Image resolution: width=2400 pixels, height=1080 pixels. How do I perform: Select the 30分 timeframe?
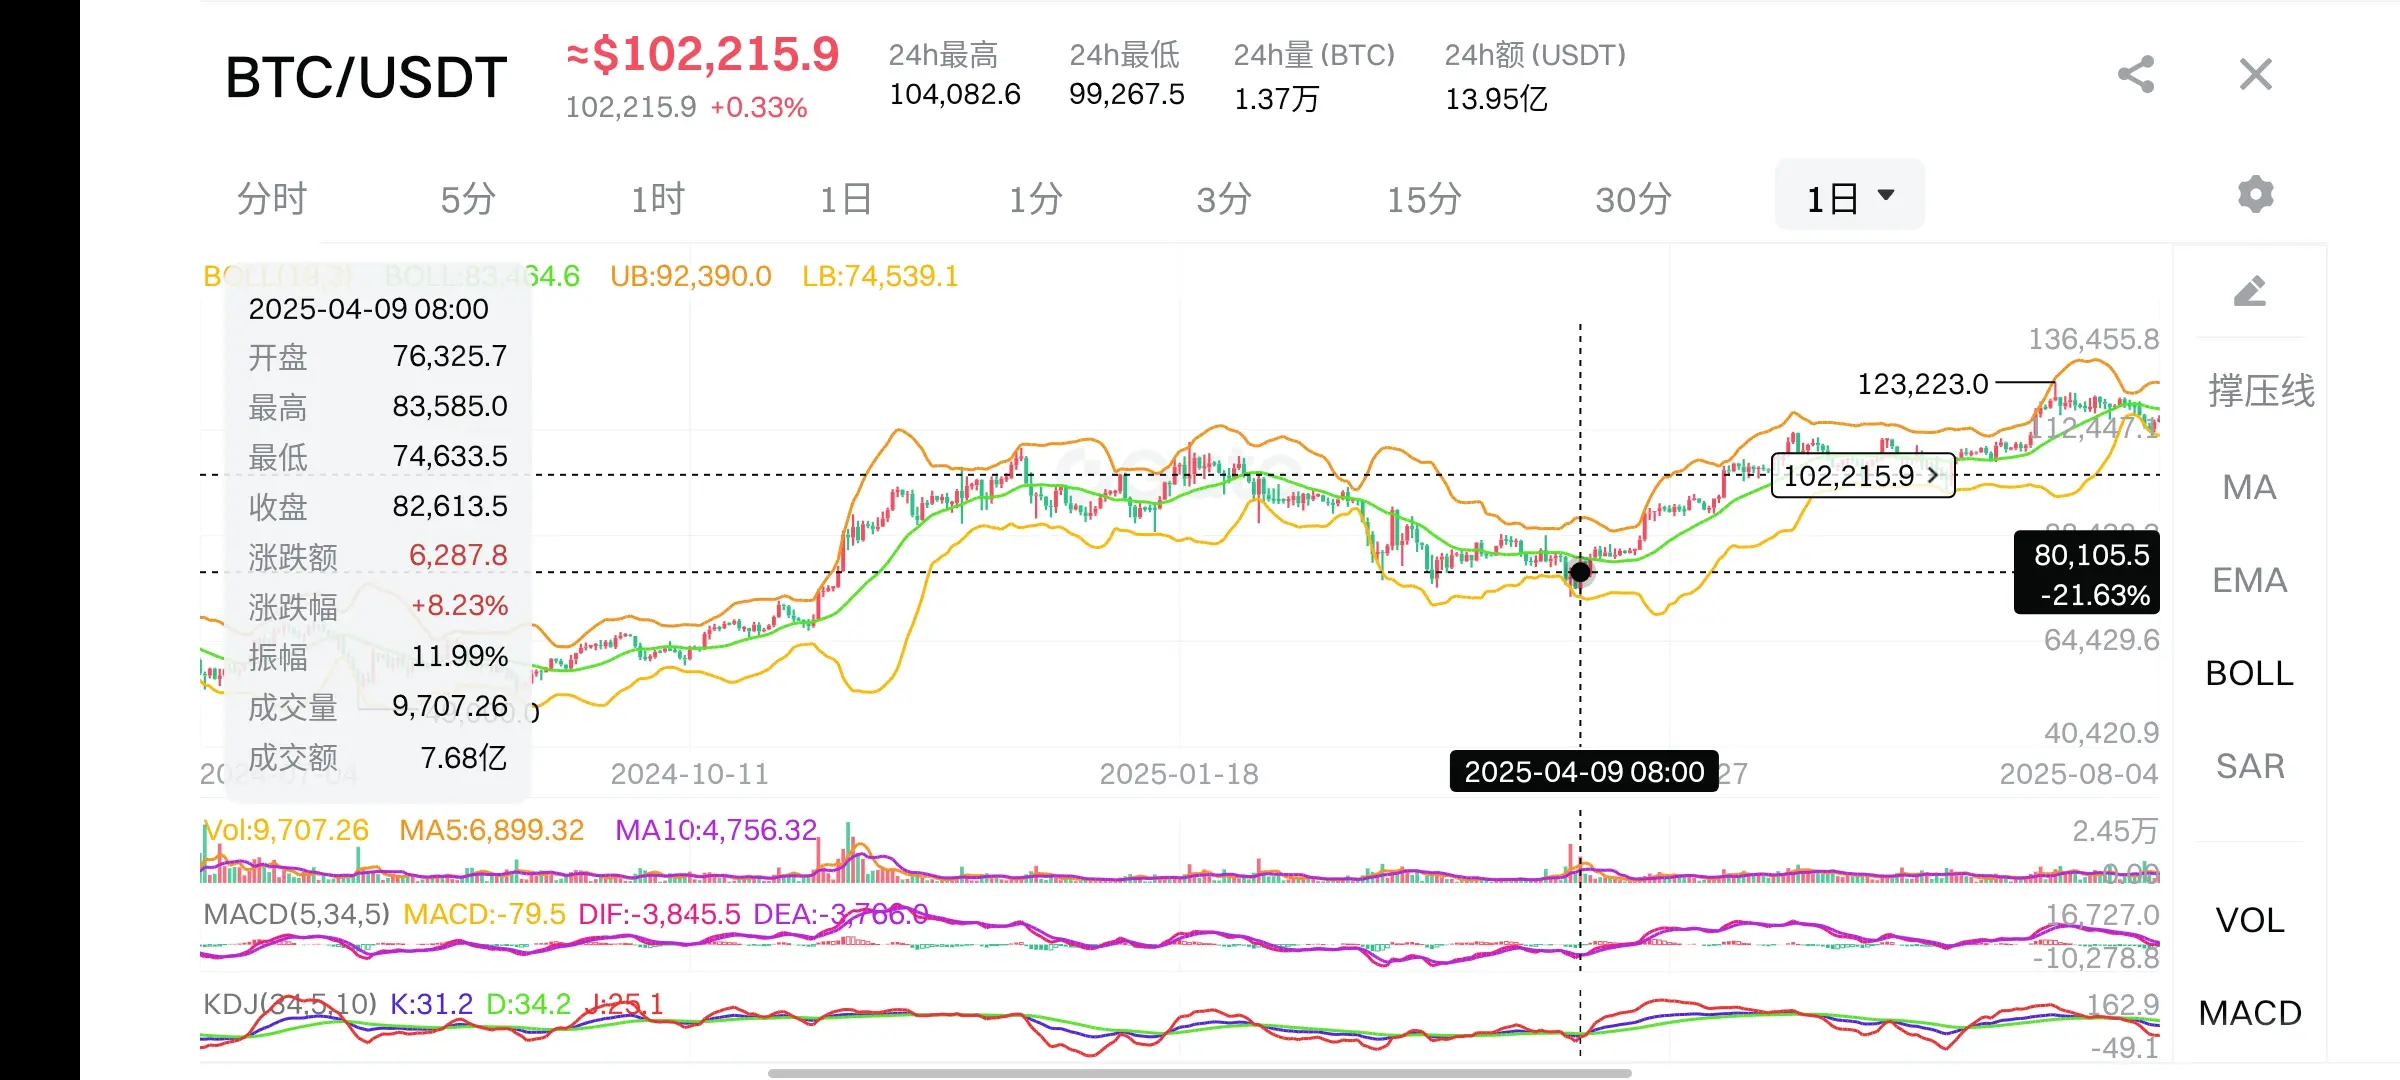pyautogui.click(x=1632, y=199)
